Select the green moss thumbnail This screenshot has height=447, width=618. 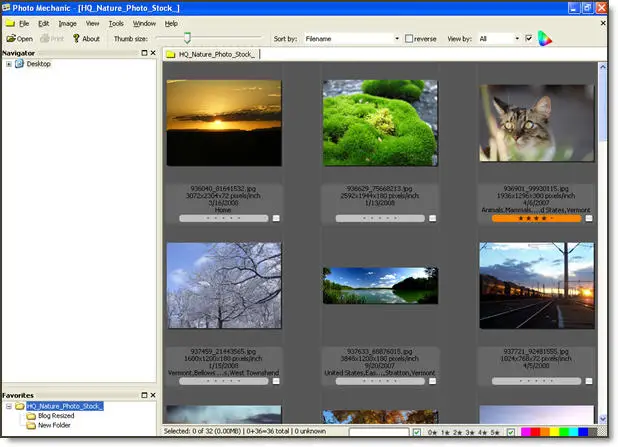point(379,123)
